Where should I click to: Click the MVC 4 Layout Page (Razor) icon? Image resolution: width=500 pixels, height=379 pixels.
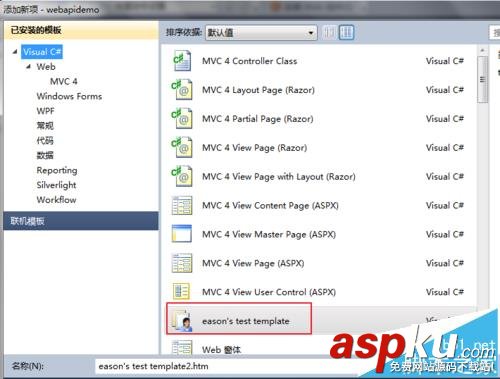182,90
